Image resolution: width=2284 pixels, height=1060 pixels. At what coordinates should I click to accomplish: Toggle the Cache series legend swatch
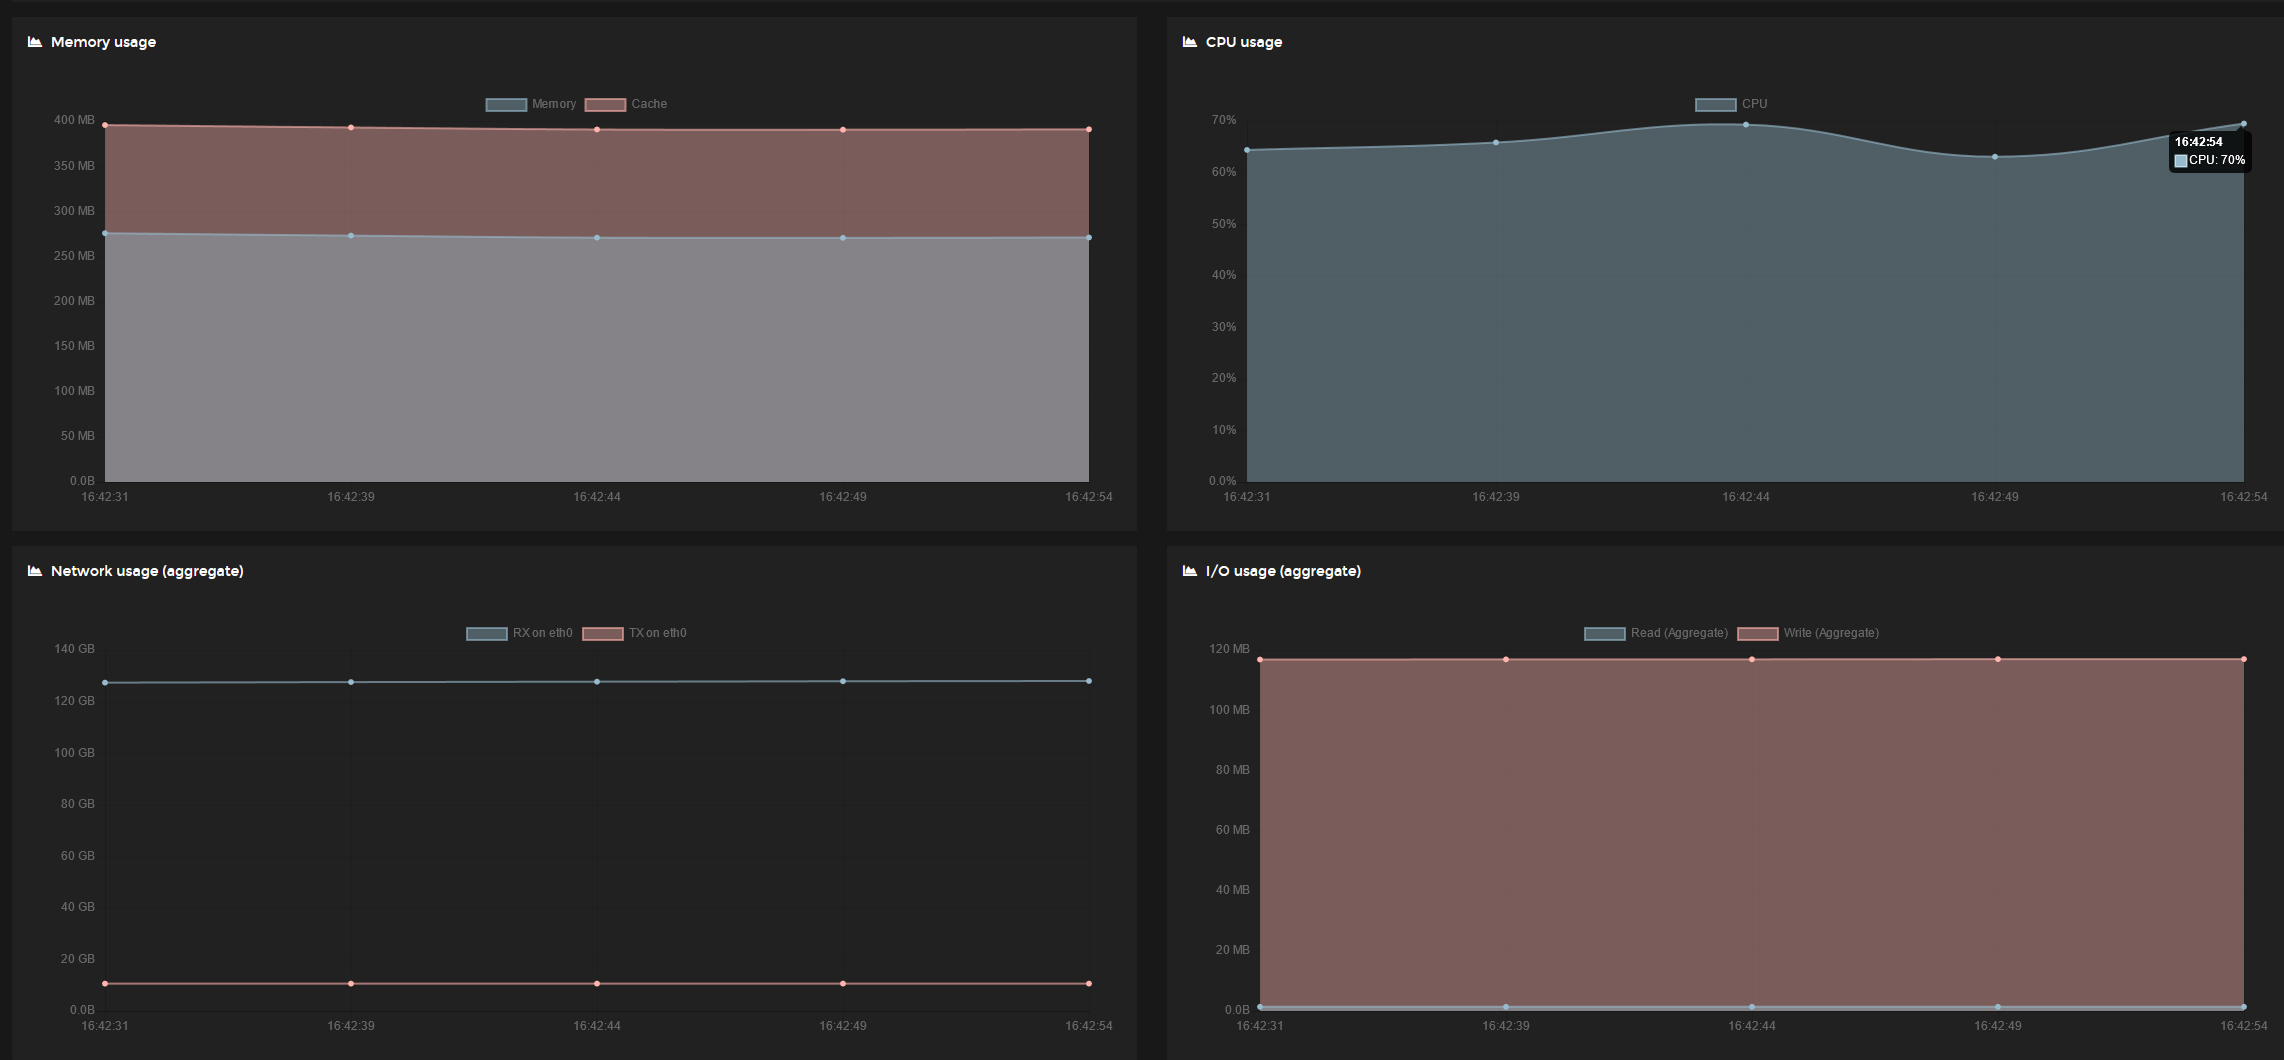[x=605, y=105]
